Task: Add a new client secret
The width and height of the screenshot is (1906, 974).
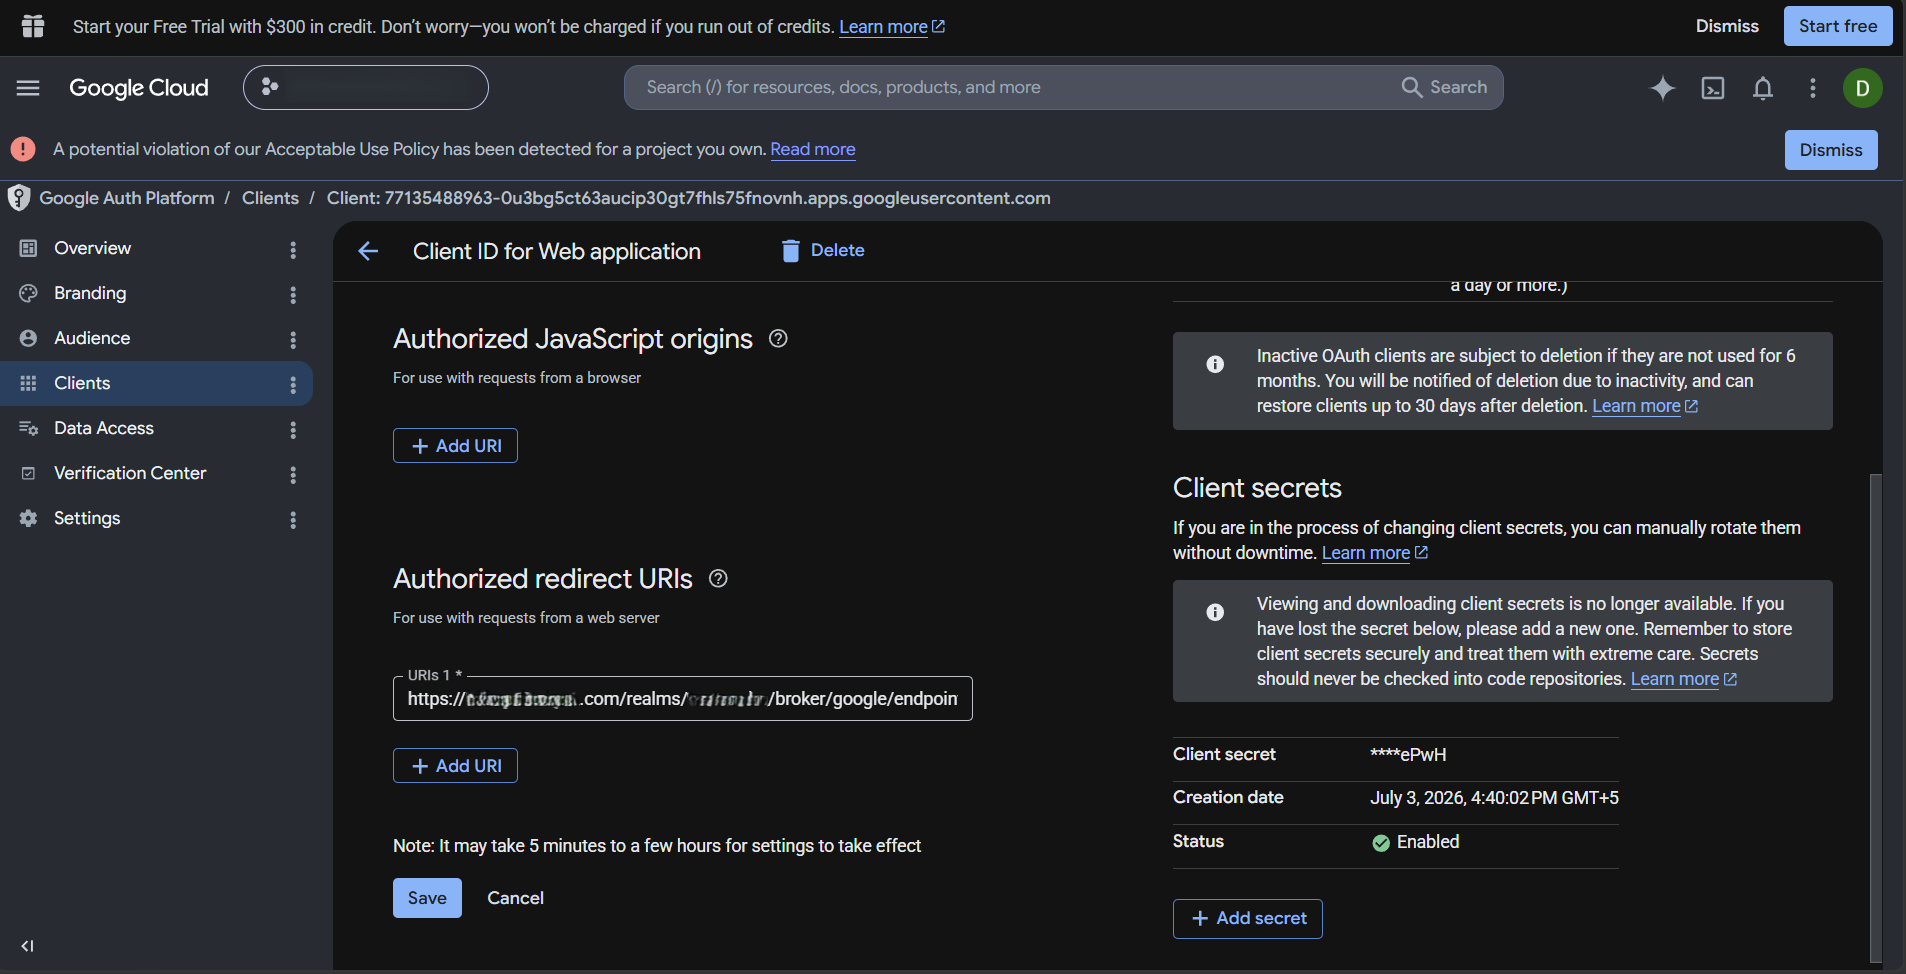Action: (1248, 919)
